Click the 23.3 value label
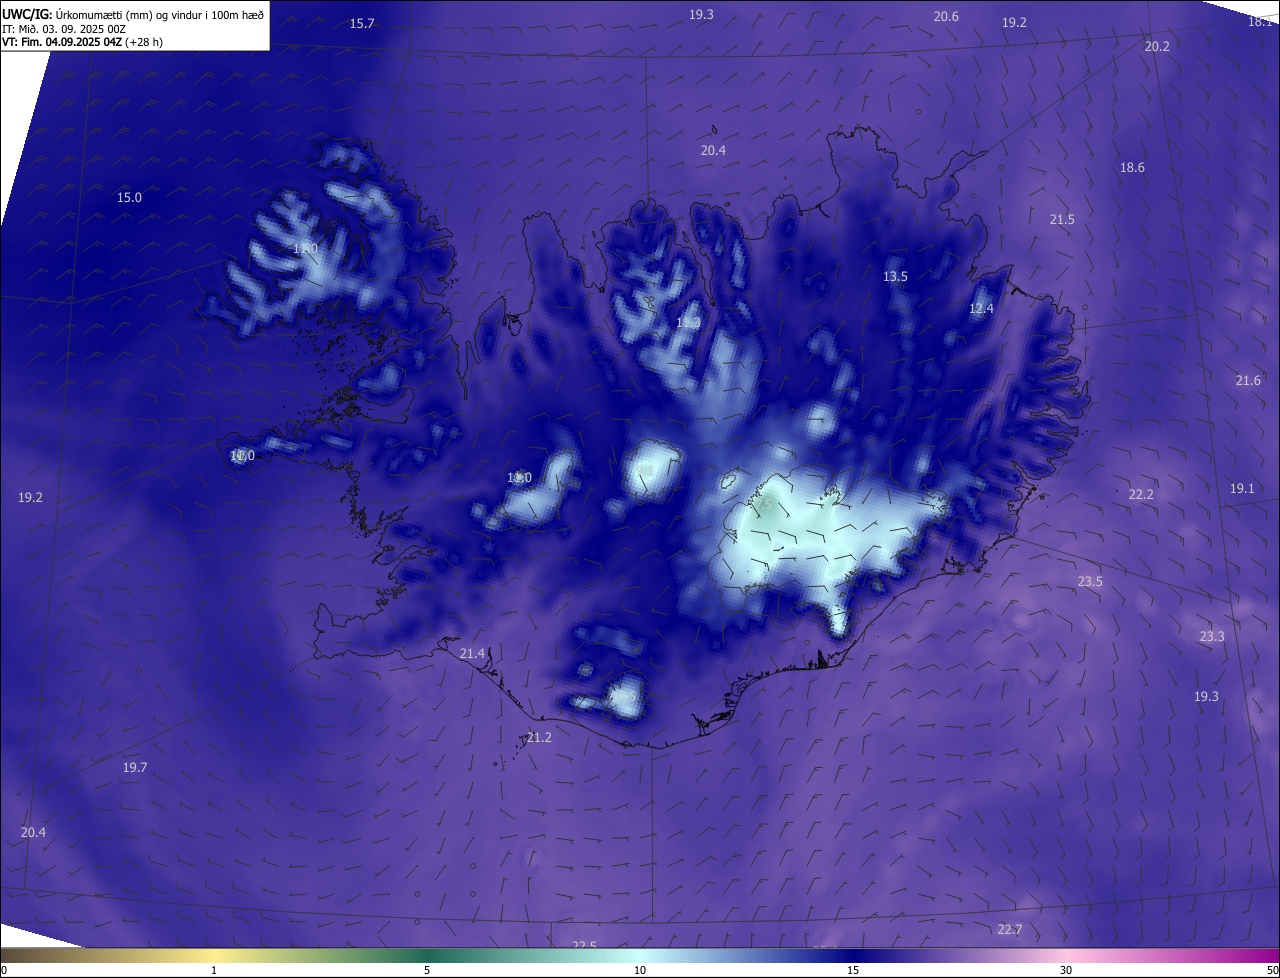The height and width of the screenshot is (978, 1280). [x=1211, y=636]
